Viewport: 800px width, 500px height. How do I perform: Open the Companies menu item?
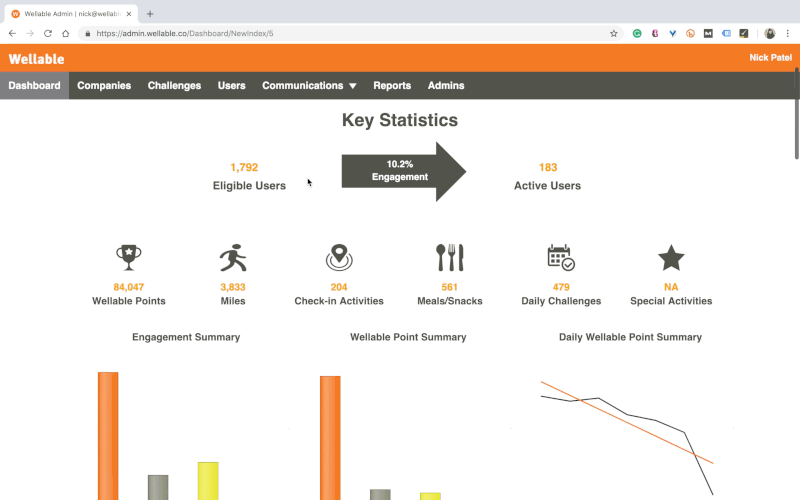coord(104,86)
